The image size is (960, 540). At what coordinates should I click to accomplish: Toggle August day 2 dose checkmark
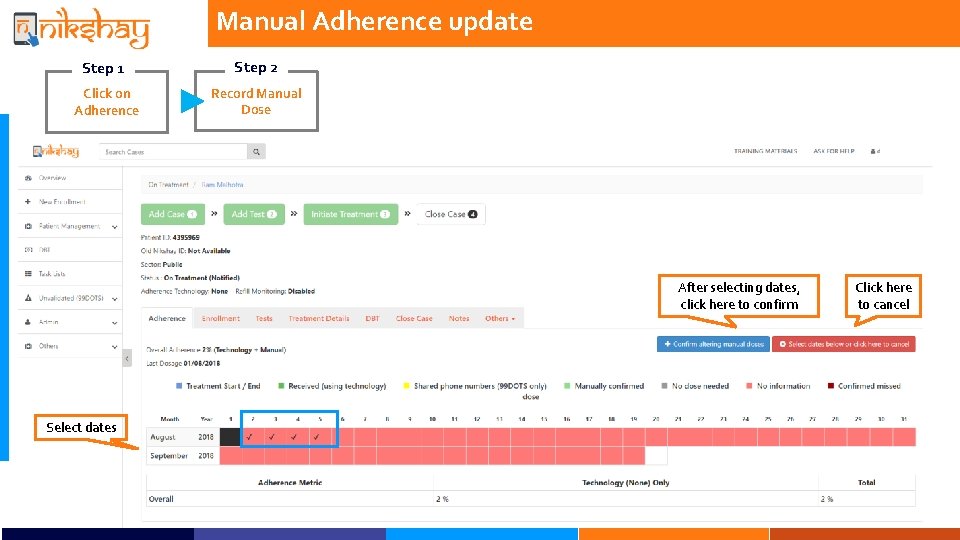[x=249, y=437]
